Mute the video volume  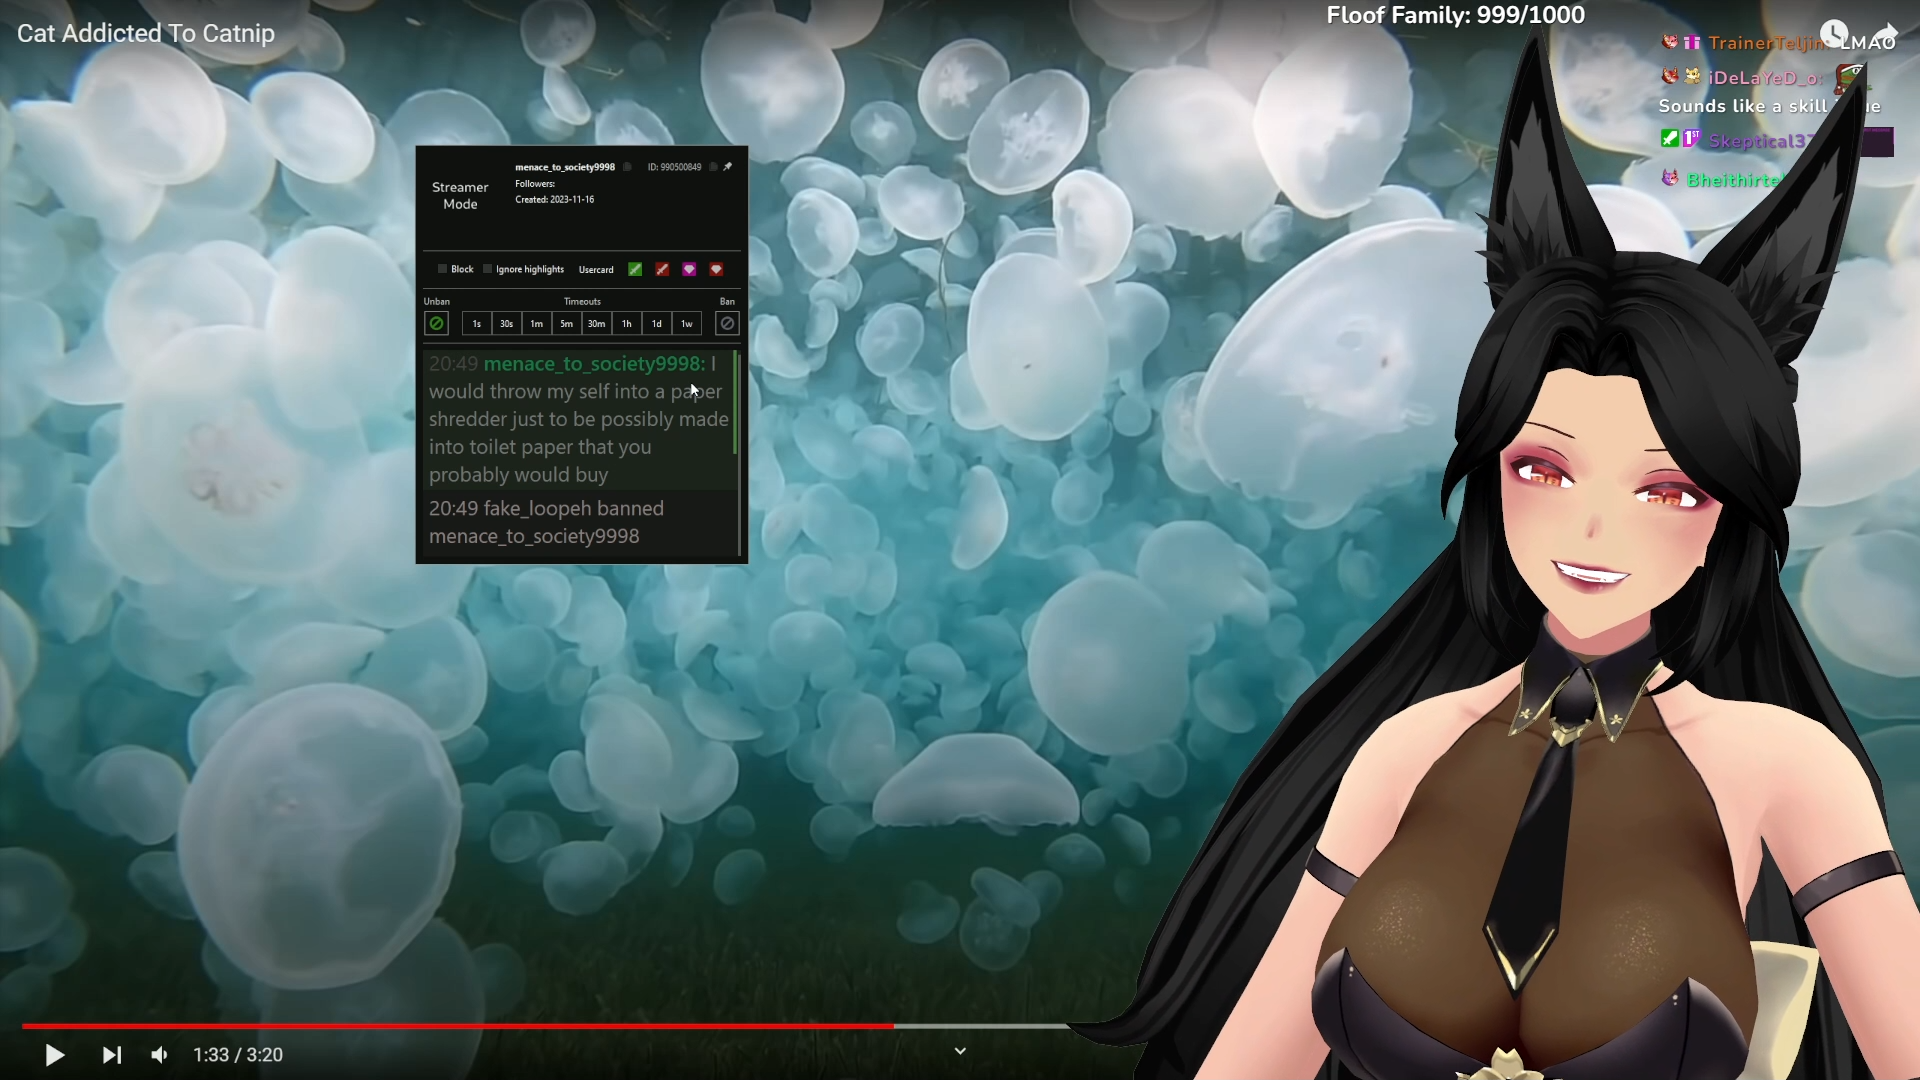[x=159, y=1055]
